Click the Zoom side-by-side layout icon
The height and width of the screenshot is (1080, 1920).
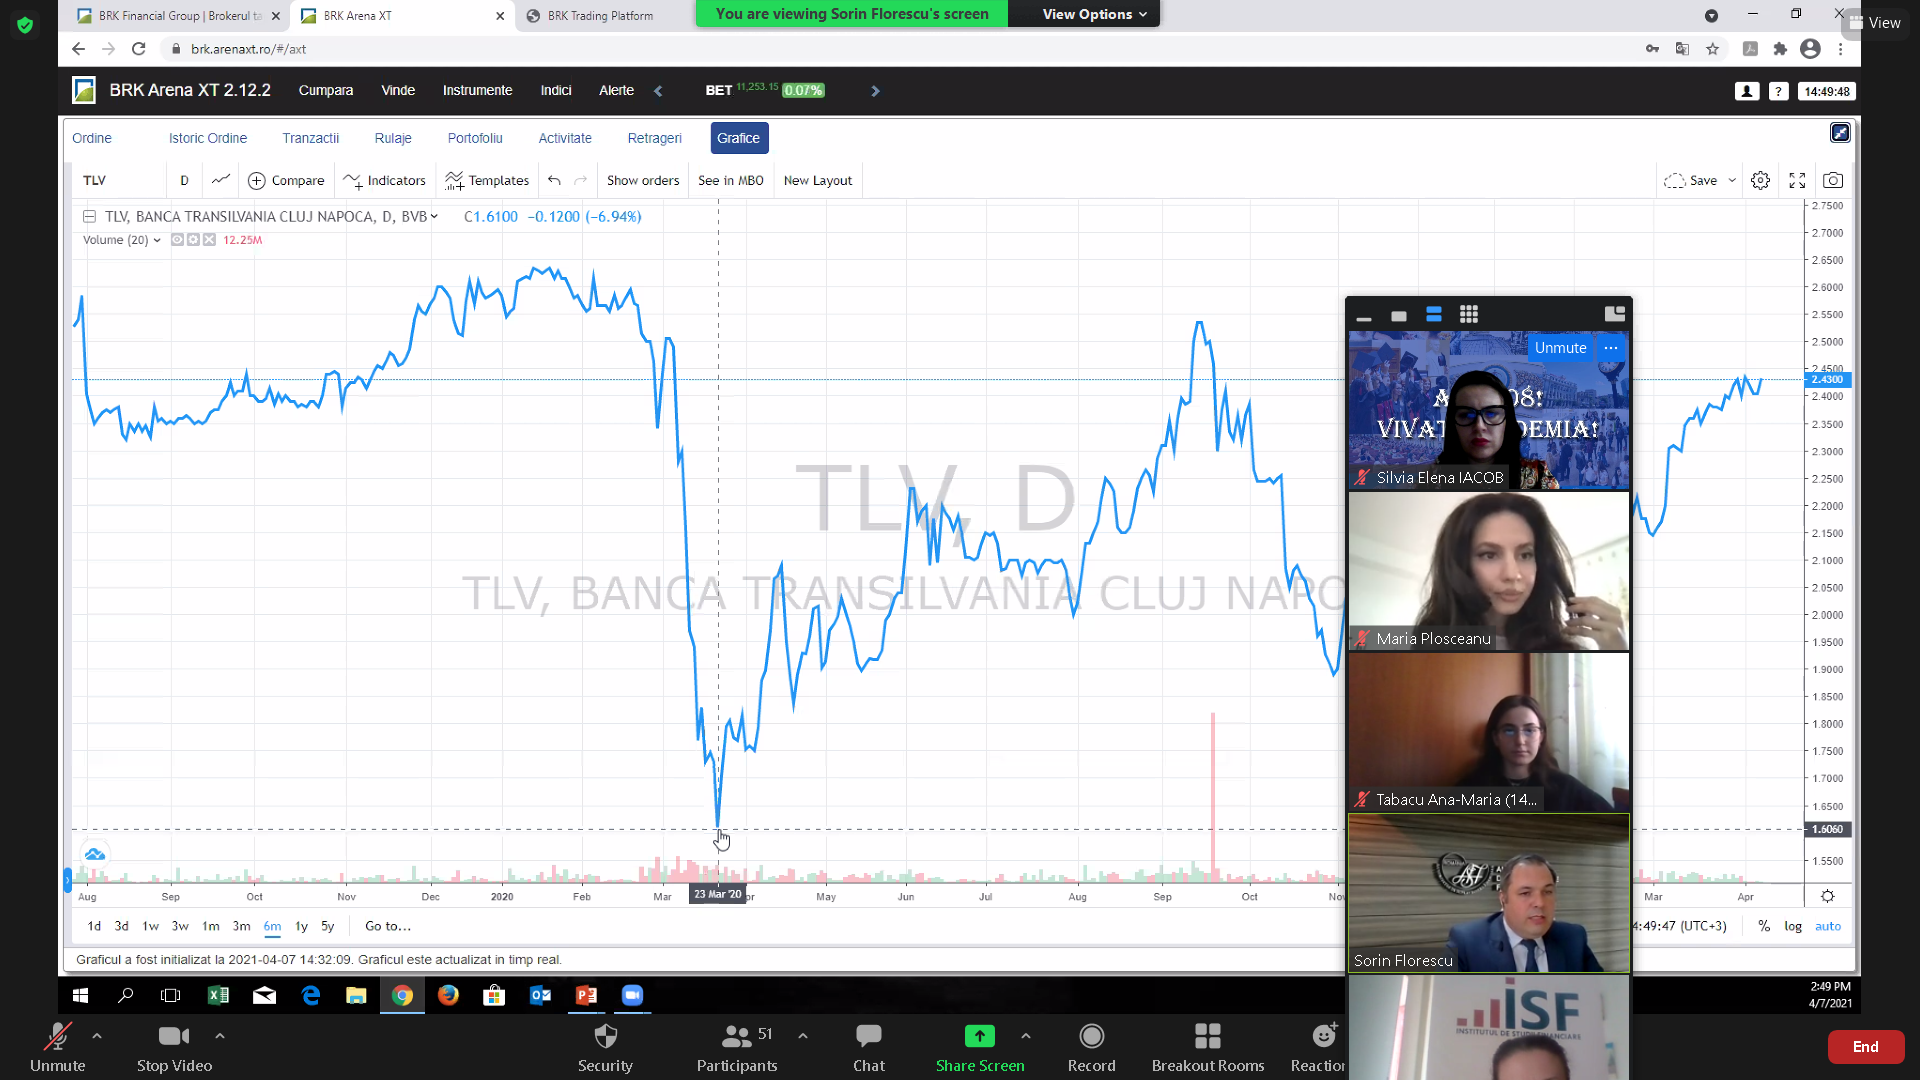[x=1614, y=314]
